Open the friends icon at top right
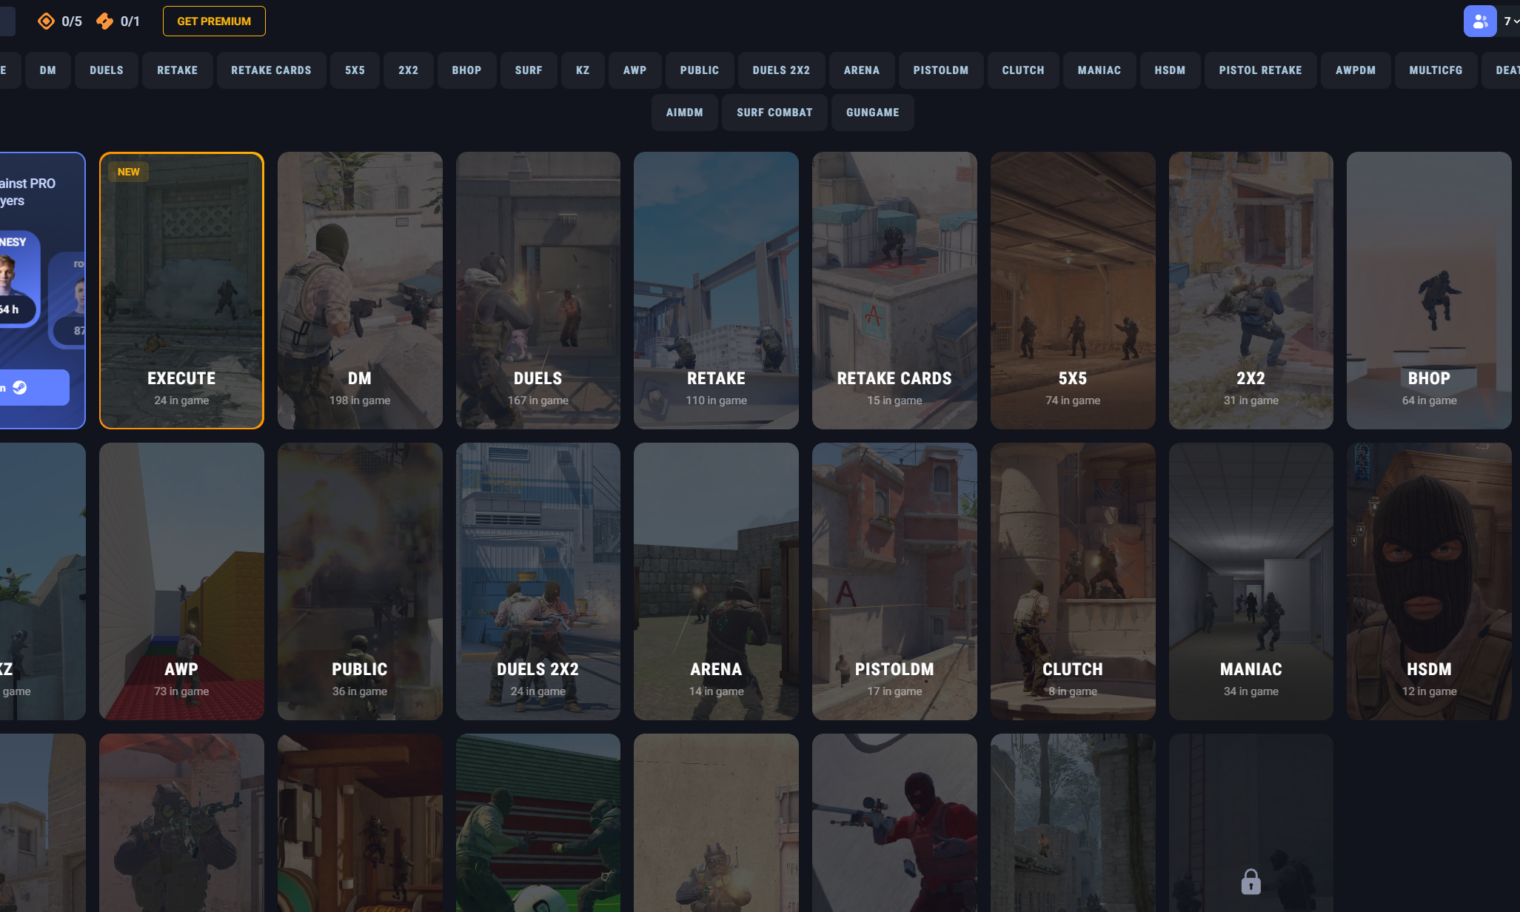 1480,21
